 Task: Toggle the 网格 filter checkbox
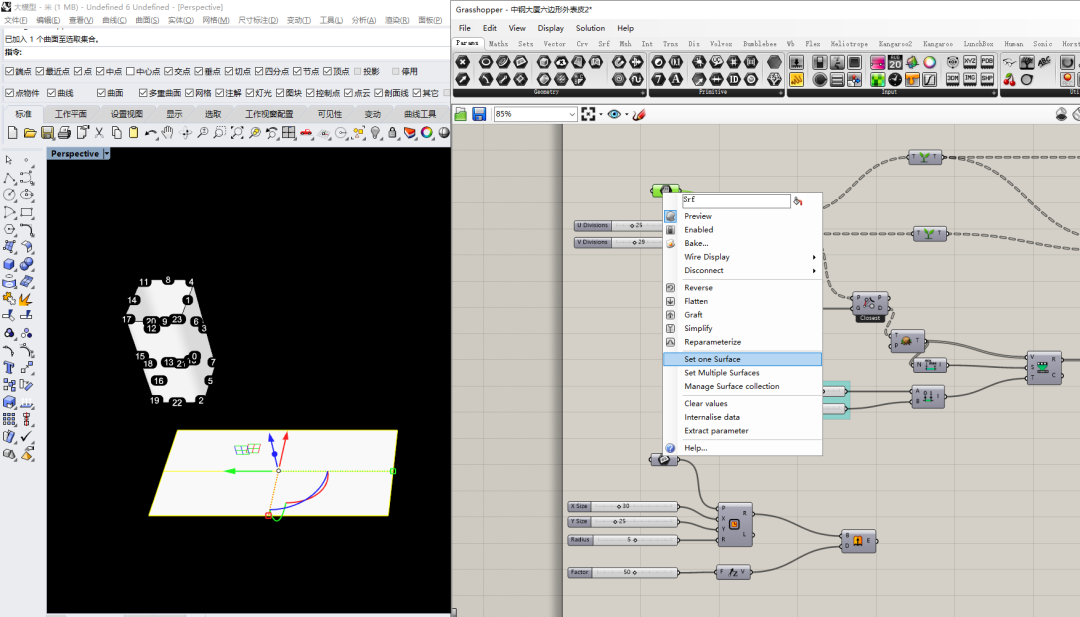coord(189,92)
